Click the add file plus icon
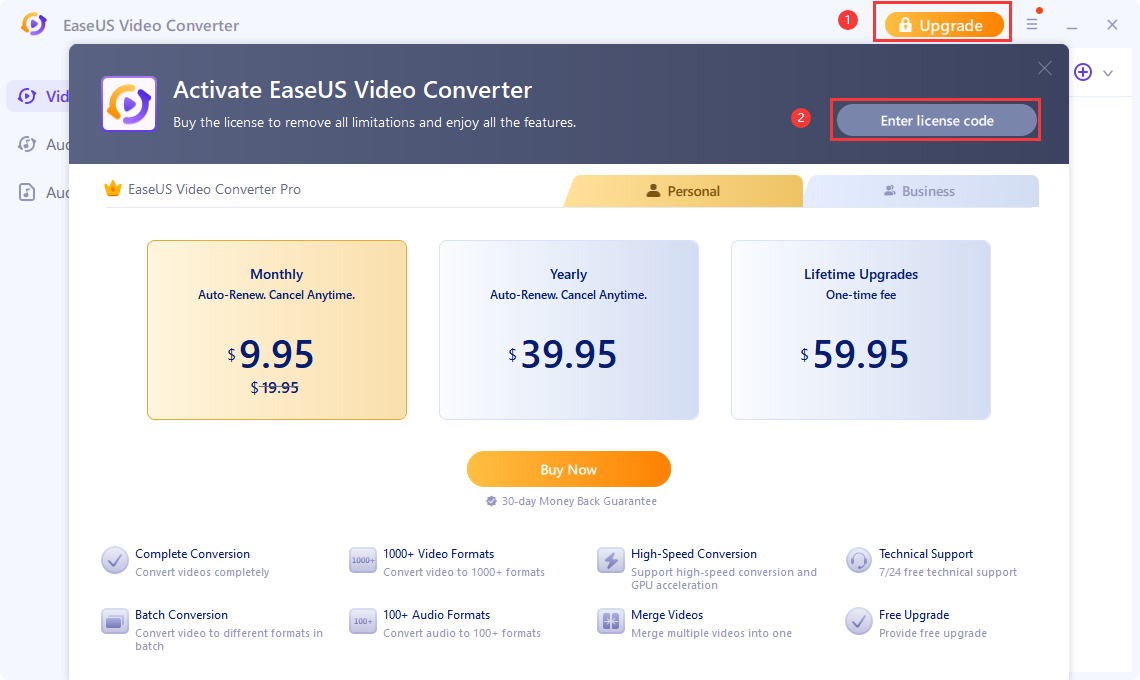Screen dimensions: 1140x680 pyautogui.click(x=1083, y=72)
